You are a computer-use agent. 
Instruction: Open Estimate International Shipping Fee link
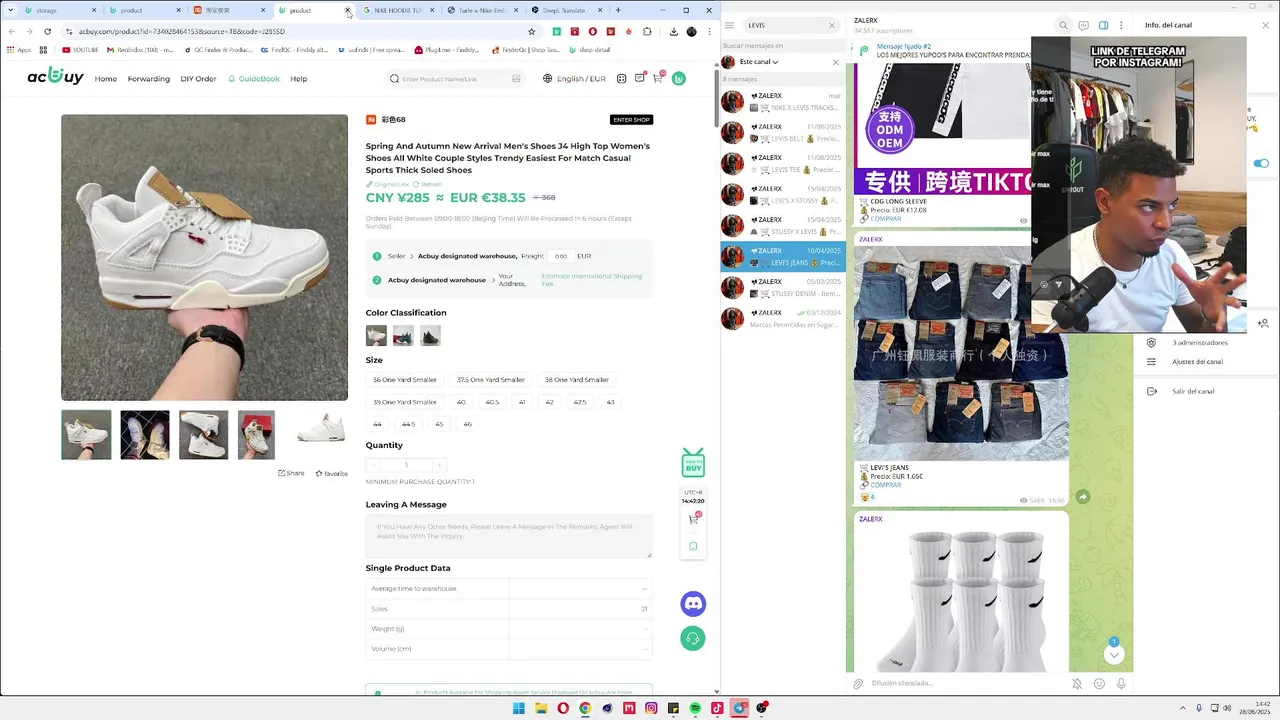pos(592,280)
